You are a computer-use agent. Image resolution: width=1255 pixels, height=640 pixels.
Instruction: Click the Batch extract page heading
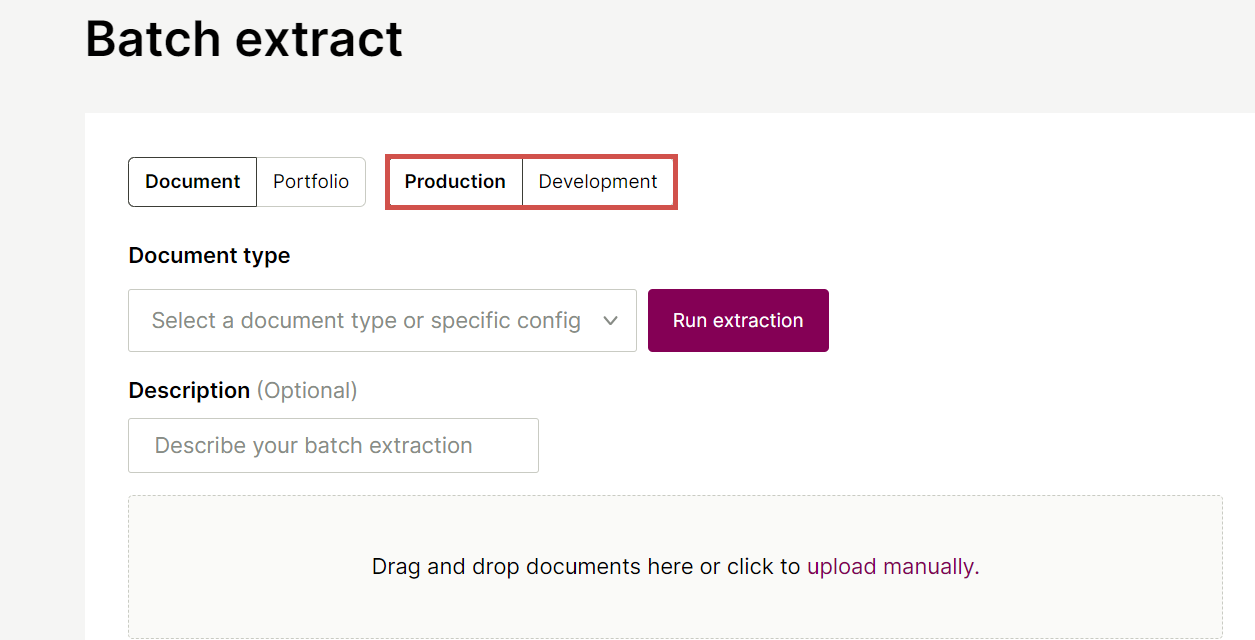click(244, 39)
